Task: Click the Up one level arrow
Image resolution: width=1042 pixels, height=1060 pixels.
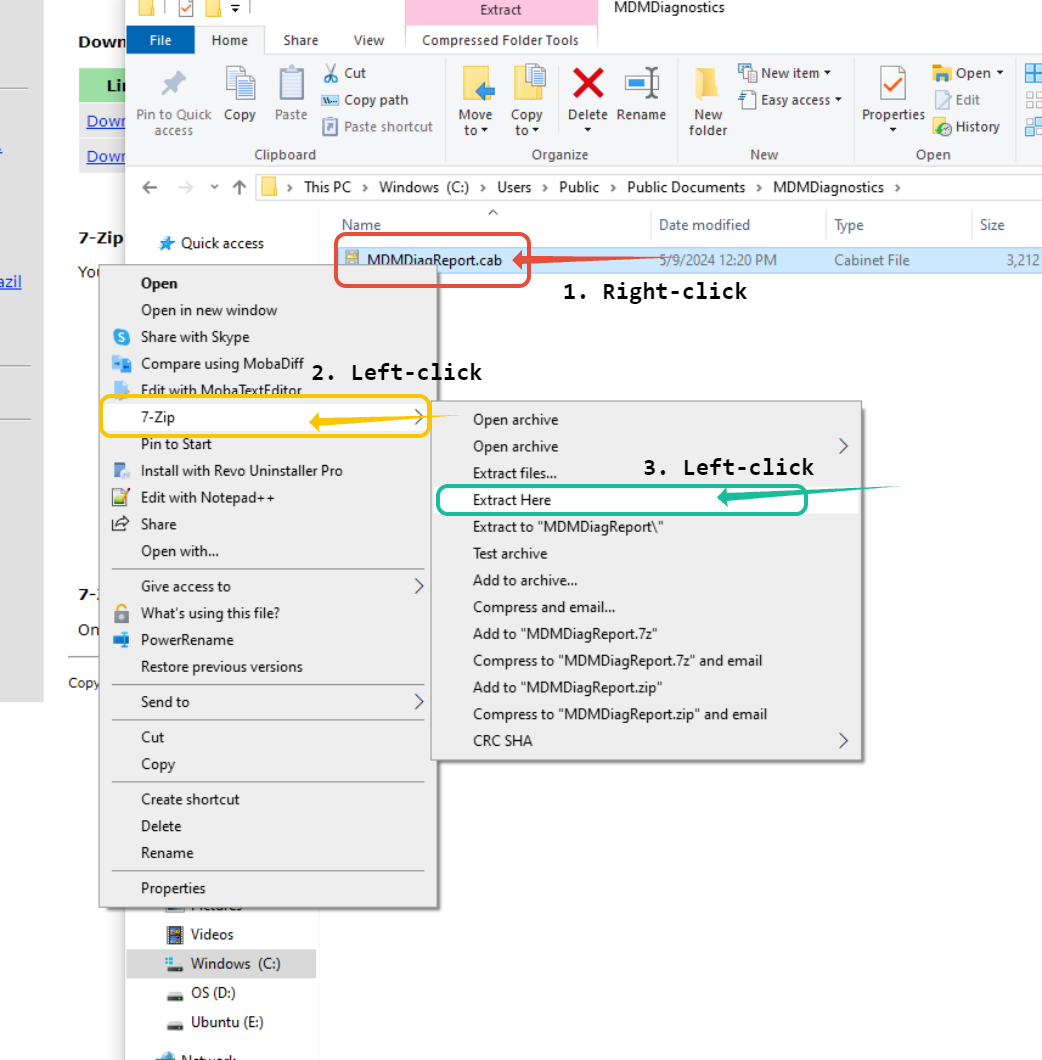Action: [239, 187]
